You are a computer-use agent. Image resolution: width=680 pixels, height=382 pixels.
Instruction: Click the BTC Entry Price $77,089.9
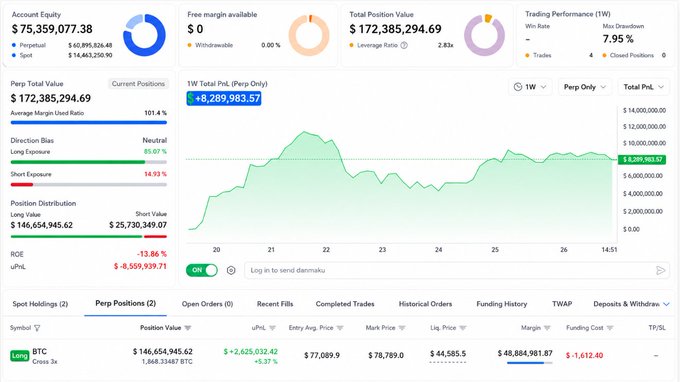(322, 356)
